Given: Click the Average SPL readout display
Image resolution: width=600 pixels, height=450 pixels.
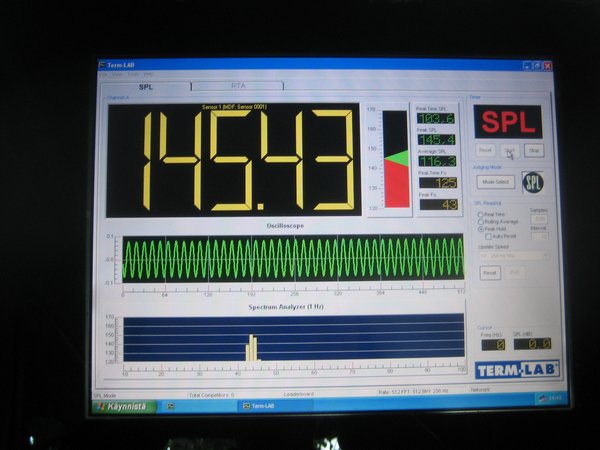Looking at the screenshot, I should [x=436, y=160].
